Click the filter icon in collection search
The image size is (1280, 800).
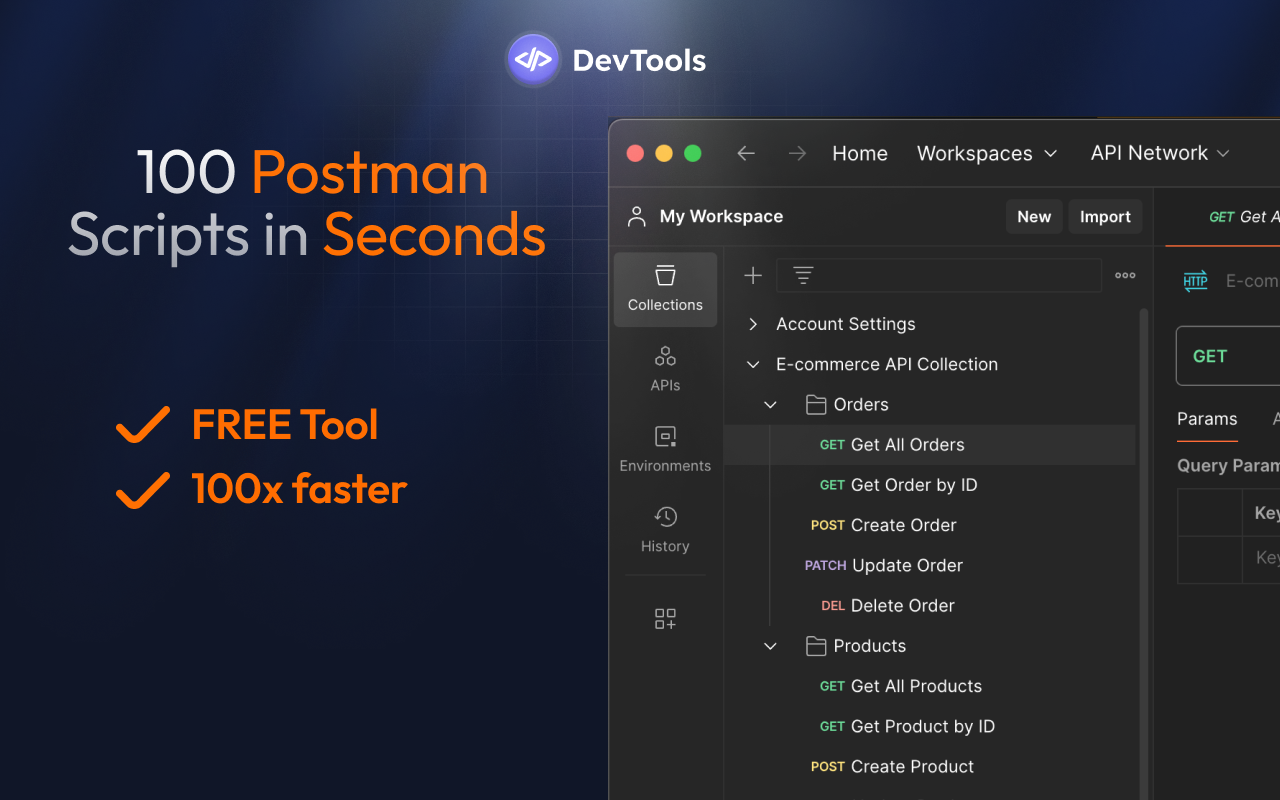[803, 276]
